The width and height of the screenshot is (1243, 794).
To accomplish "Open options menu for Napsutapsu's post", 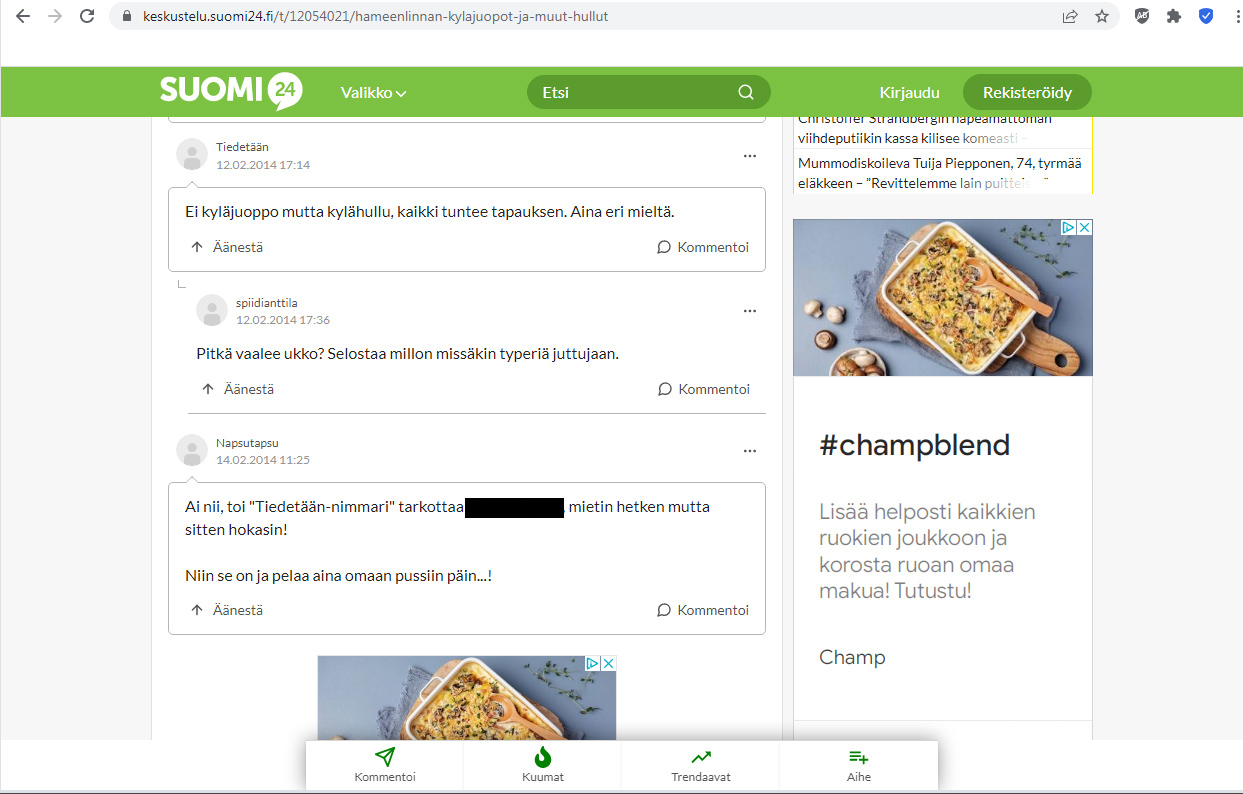I will [750, 451].
